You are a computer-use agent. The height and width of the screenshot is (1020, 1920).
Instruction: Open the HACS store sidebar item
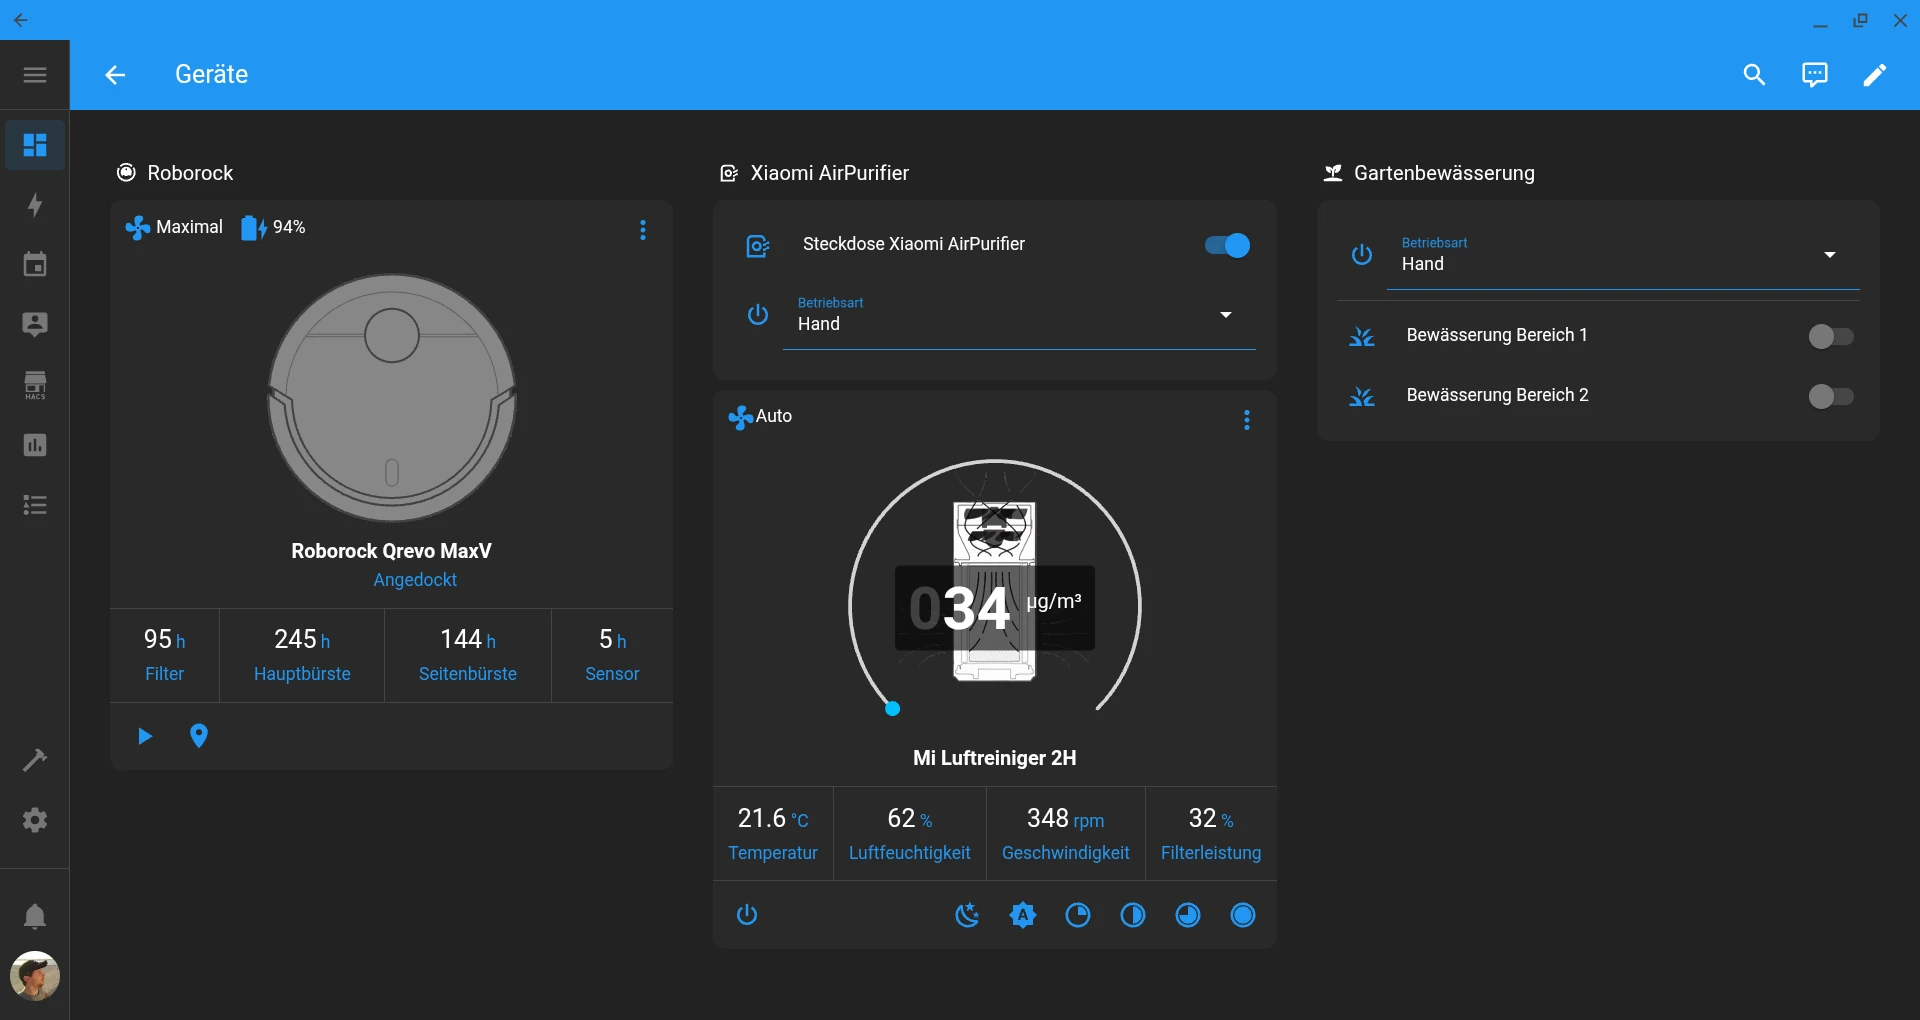pyautogui.click(x=35, y=385)
